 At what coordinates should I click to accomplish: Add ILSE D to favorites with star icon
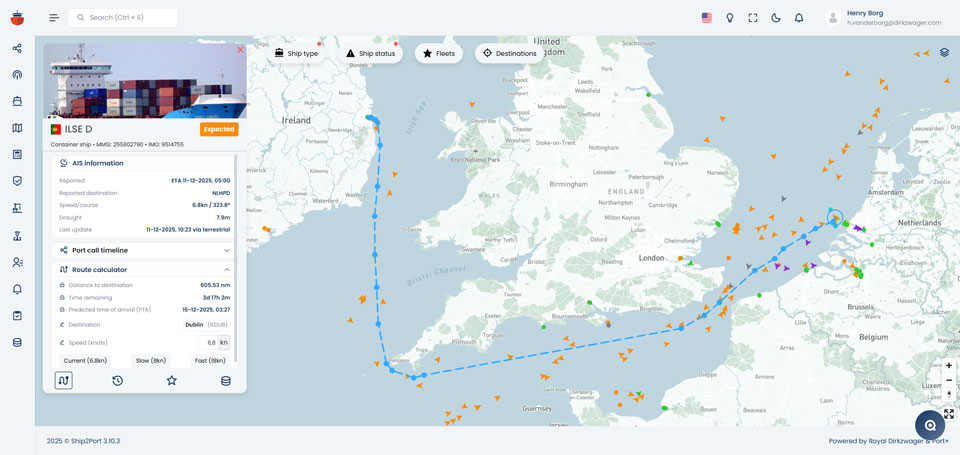(172, 380)
